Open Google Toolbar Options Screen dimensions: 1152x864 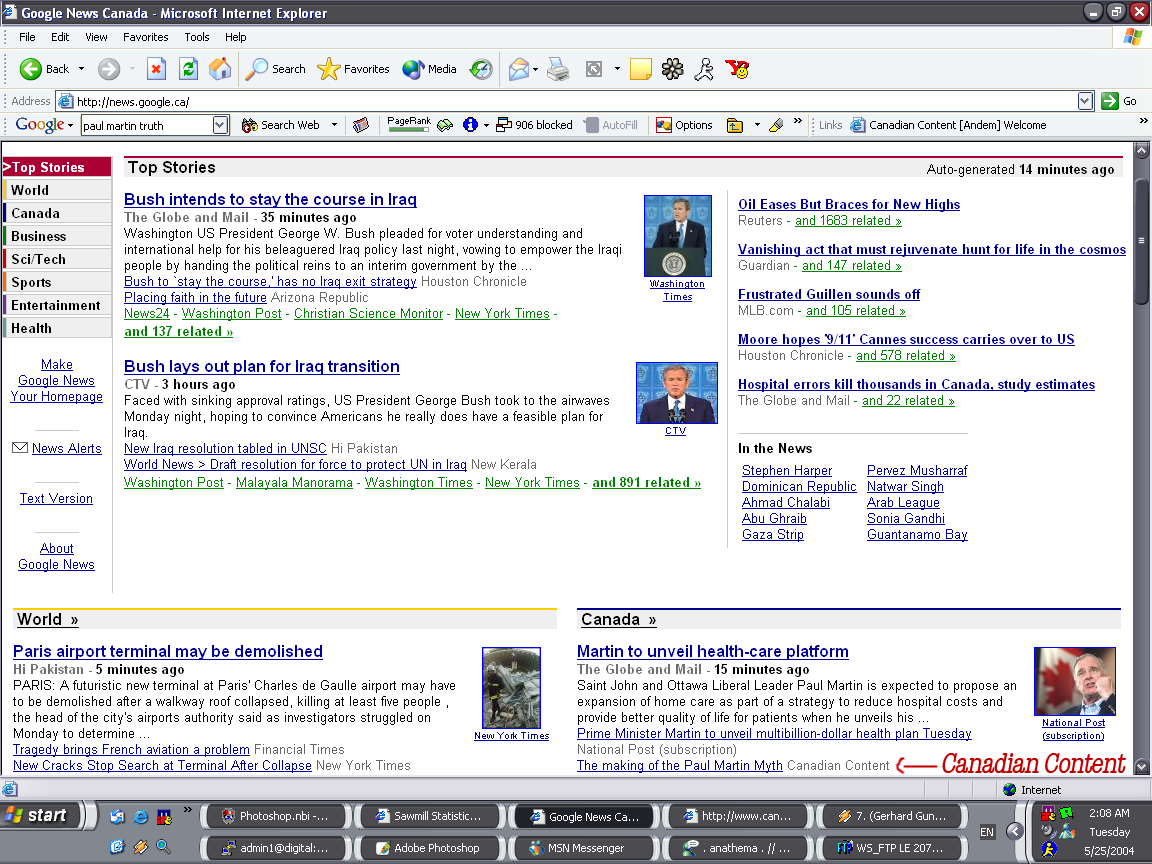684,125
